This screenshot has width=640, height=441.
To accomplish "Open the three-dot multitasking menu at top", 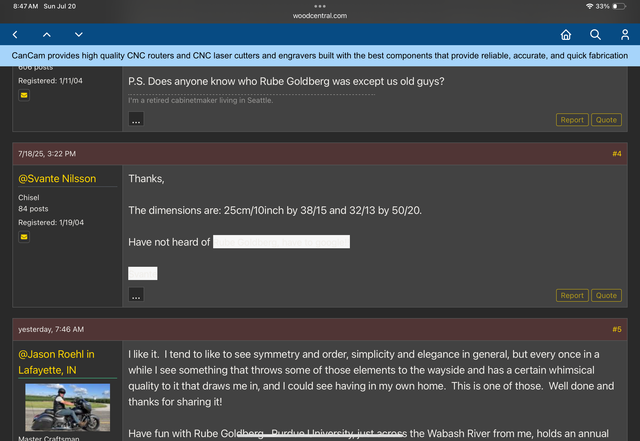I will coord(320,6).
